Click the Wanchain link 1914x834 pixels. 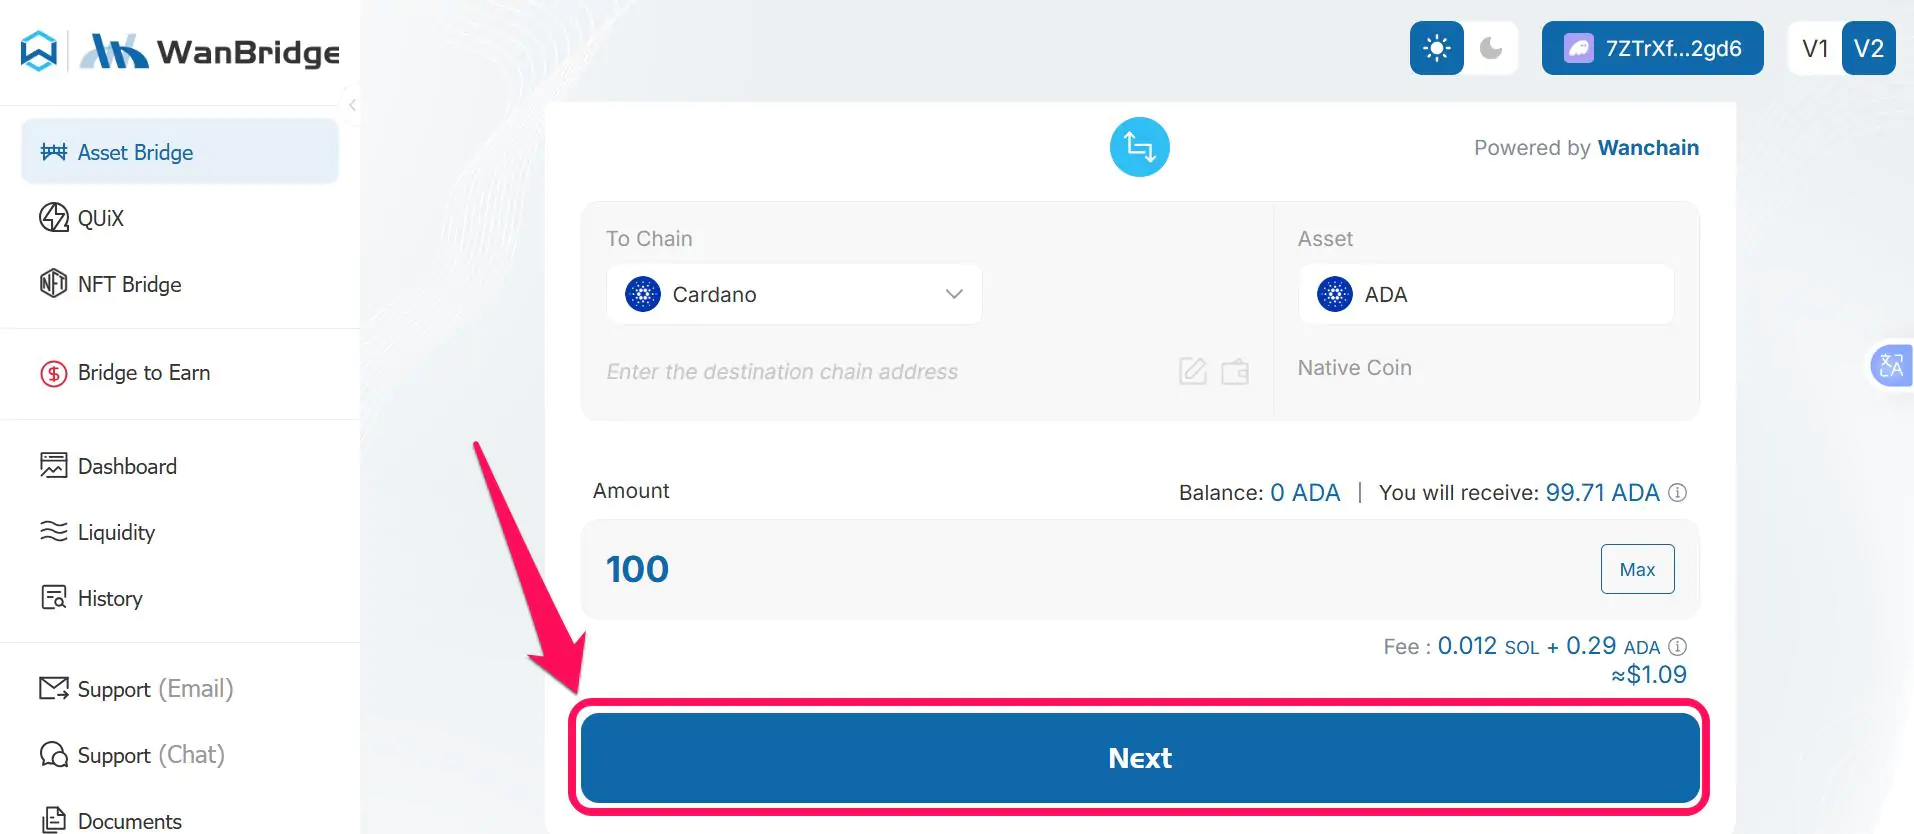[1647, 147]
